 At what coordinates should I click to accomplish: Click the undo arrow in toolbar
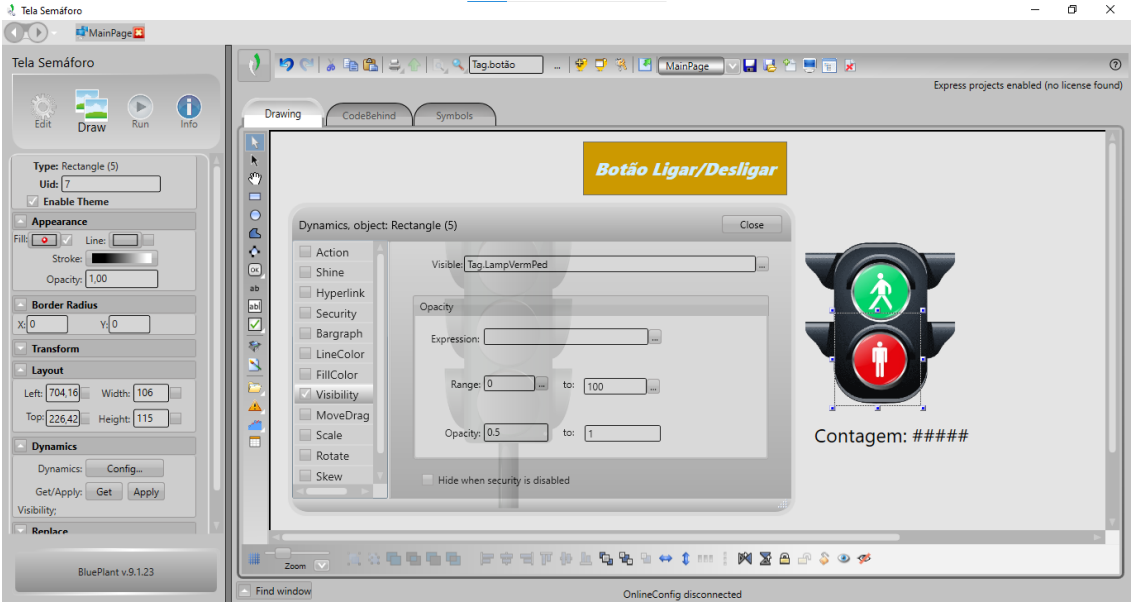click(x=286, y=65)
